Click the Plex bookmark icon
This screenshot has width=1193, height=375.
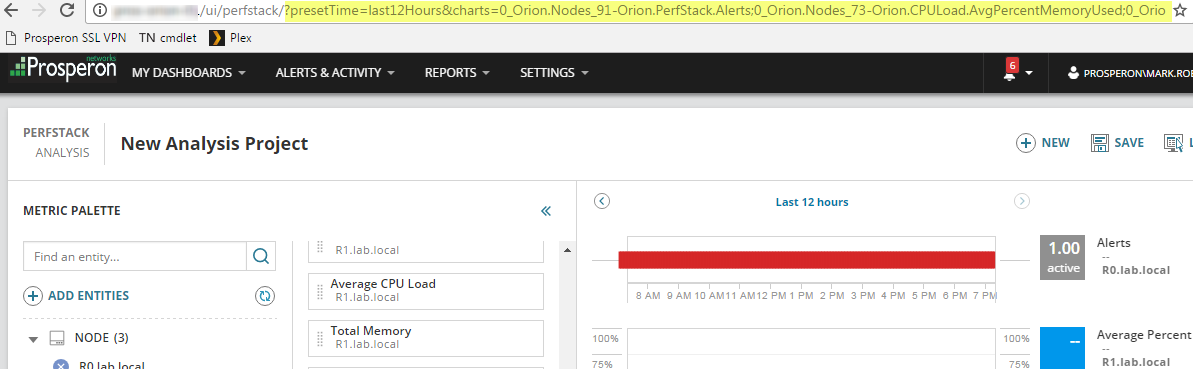click(216, 37)
